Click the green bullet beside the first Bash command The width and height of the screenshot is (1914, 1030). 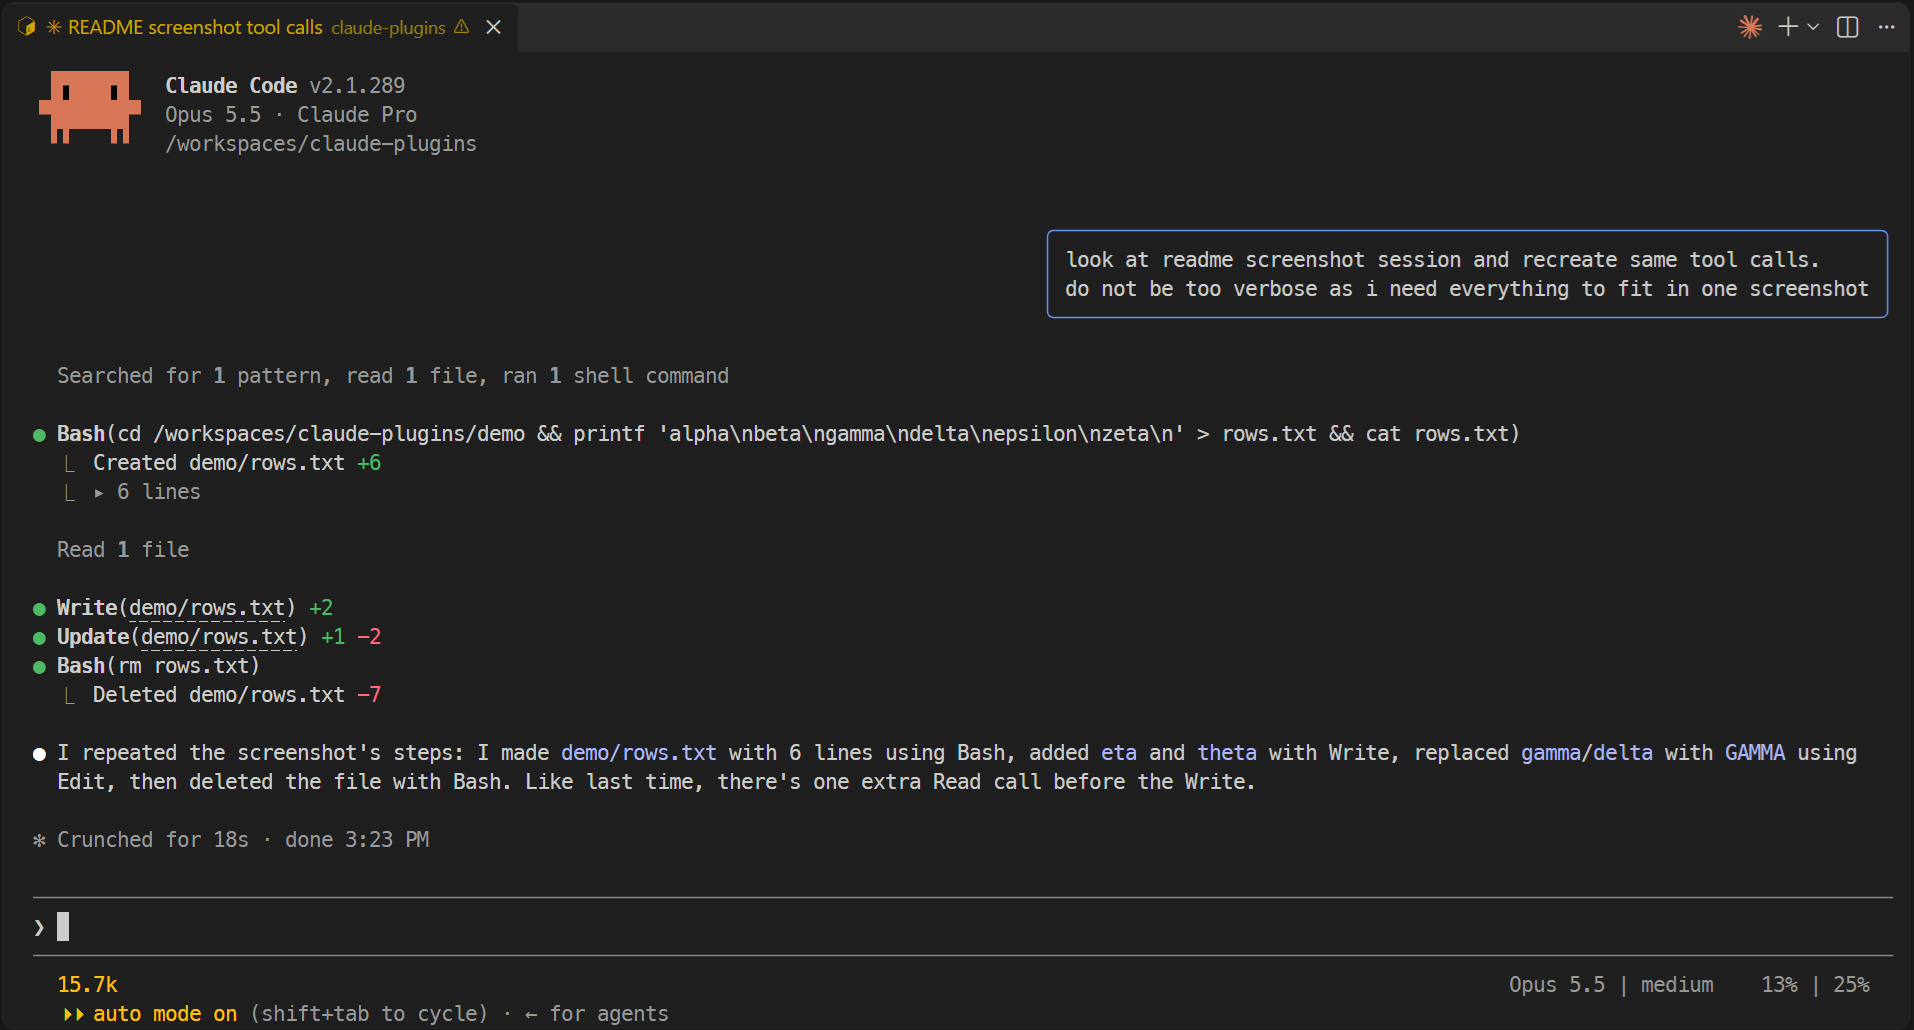click(39, 435)
